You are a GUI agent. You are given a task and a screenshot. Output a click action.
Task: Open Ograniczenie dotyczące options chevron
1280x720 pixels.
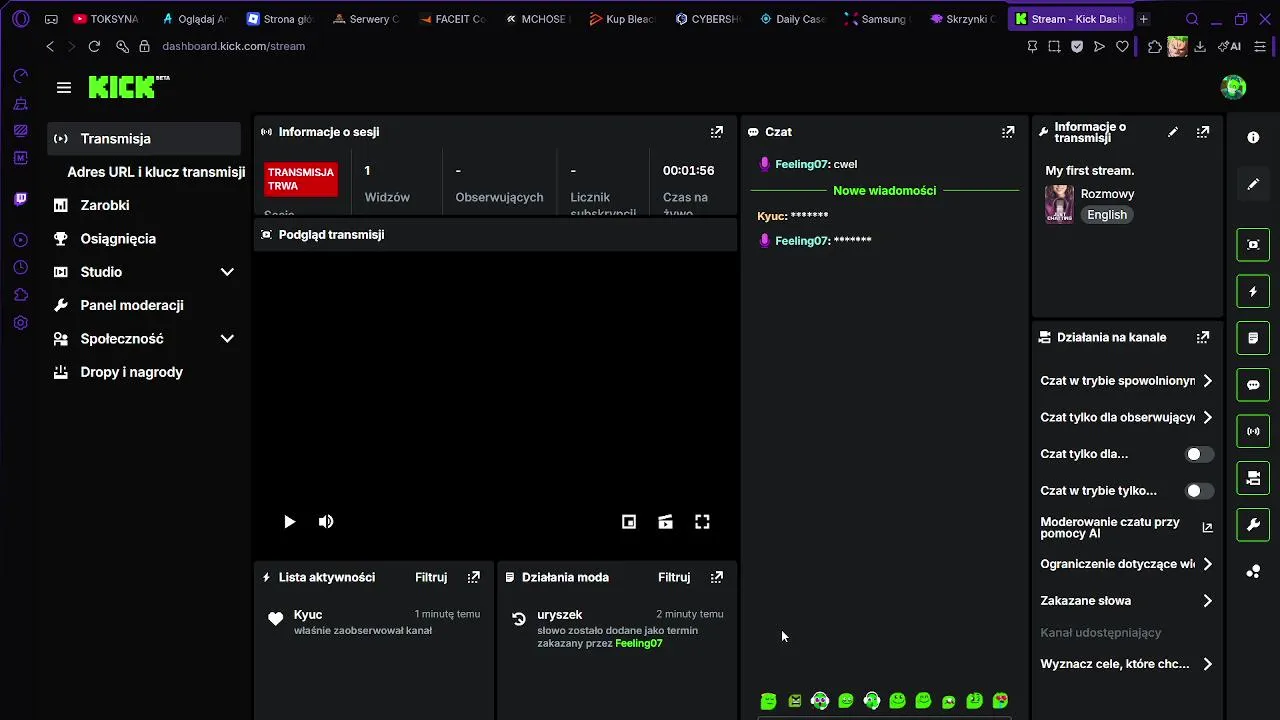point(1207,564)
